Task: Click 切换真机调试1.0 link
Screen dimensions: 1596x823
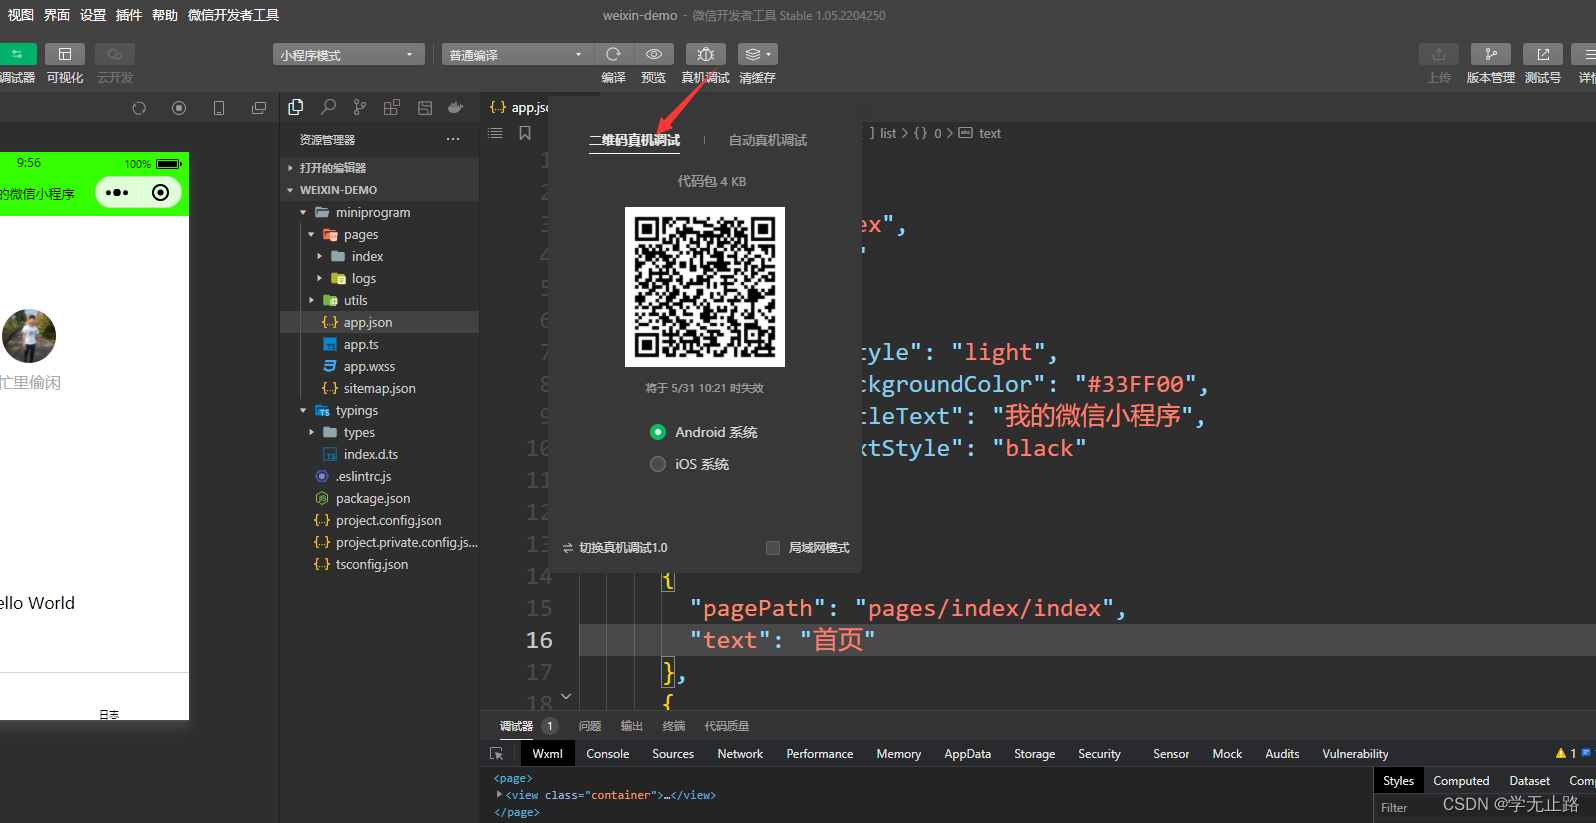Action: (615, 548)
